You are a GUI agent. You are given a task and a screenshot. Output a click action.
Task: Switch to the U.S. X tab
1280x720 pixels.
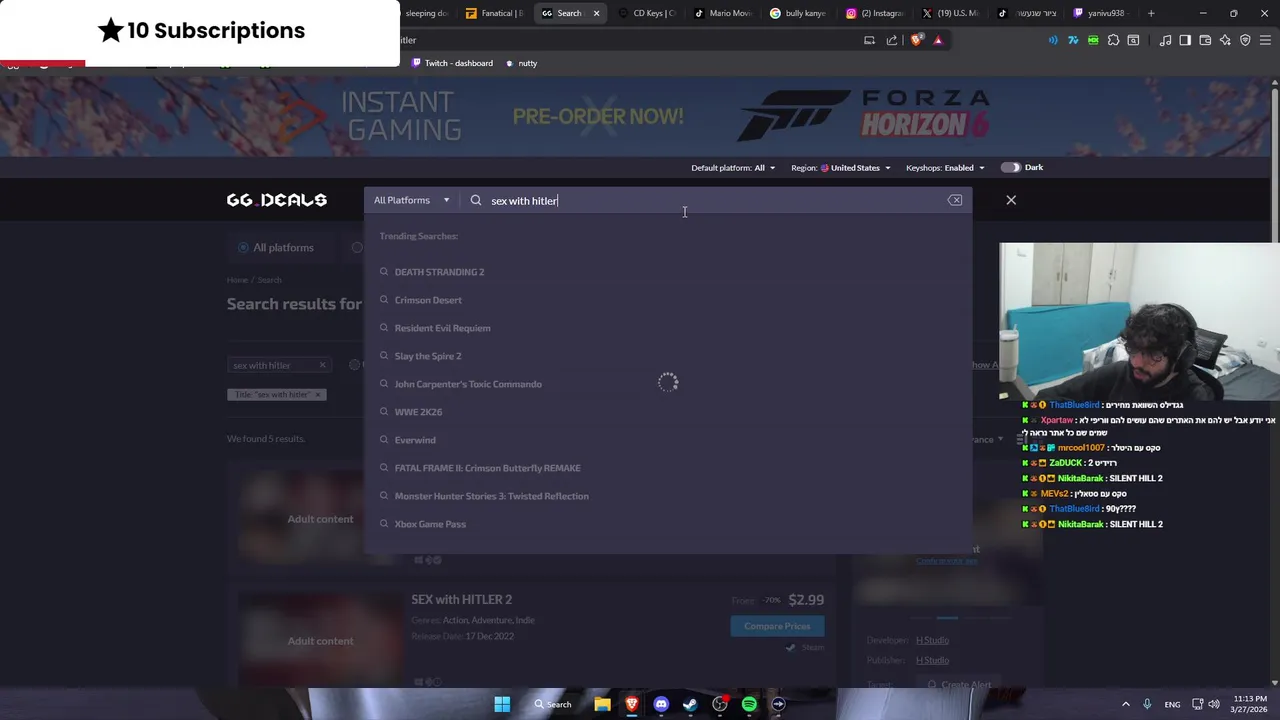click(x=950, y=13)
